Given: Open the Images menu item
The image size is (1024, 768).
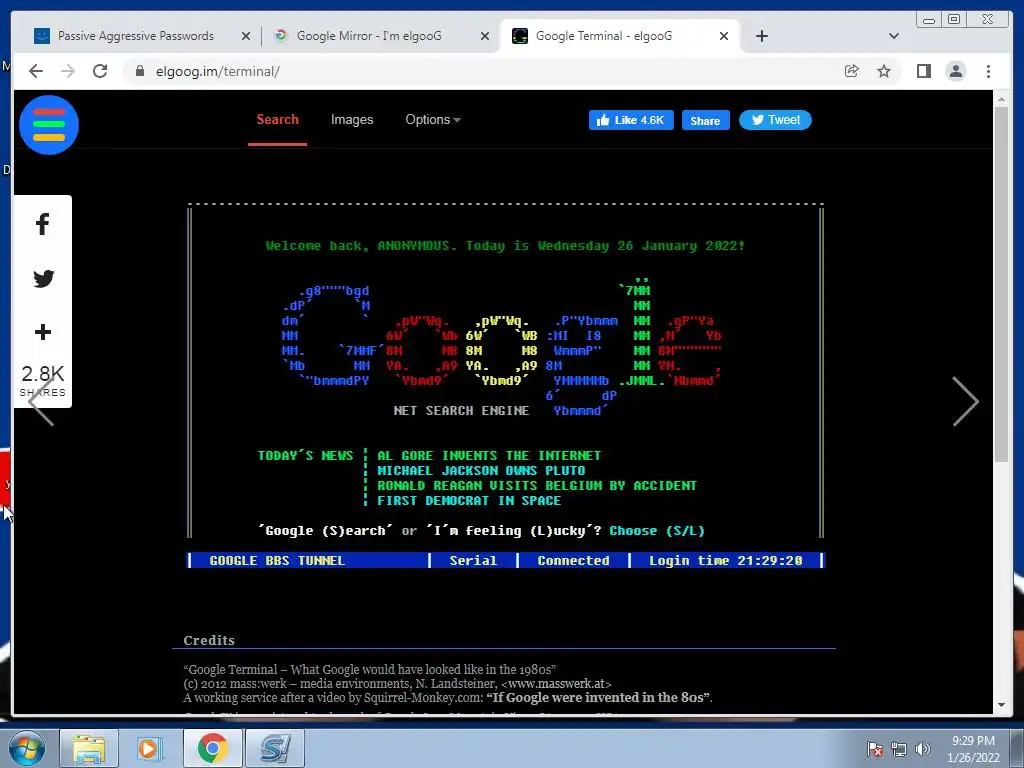Looking at the screenshot, I should tap(352, 120).
